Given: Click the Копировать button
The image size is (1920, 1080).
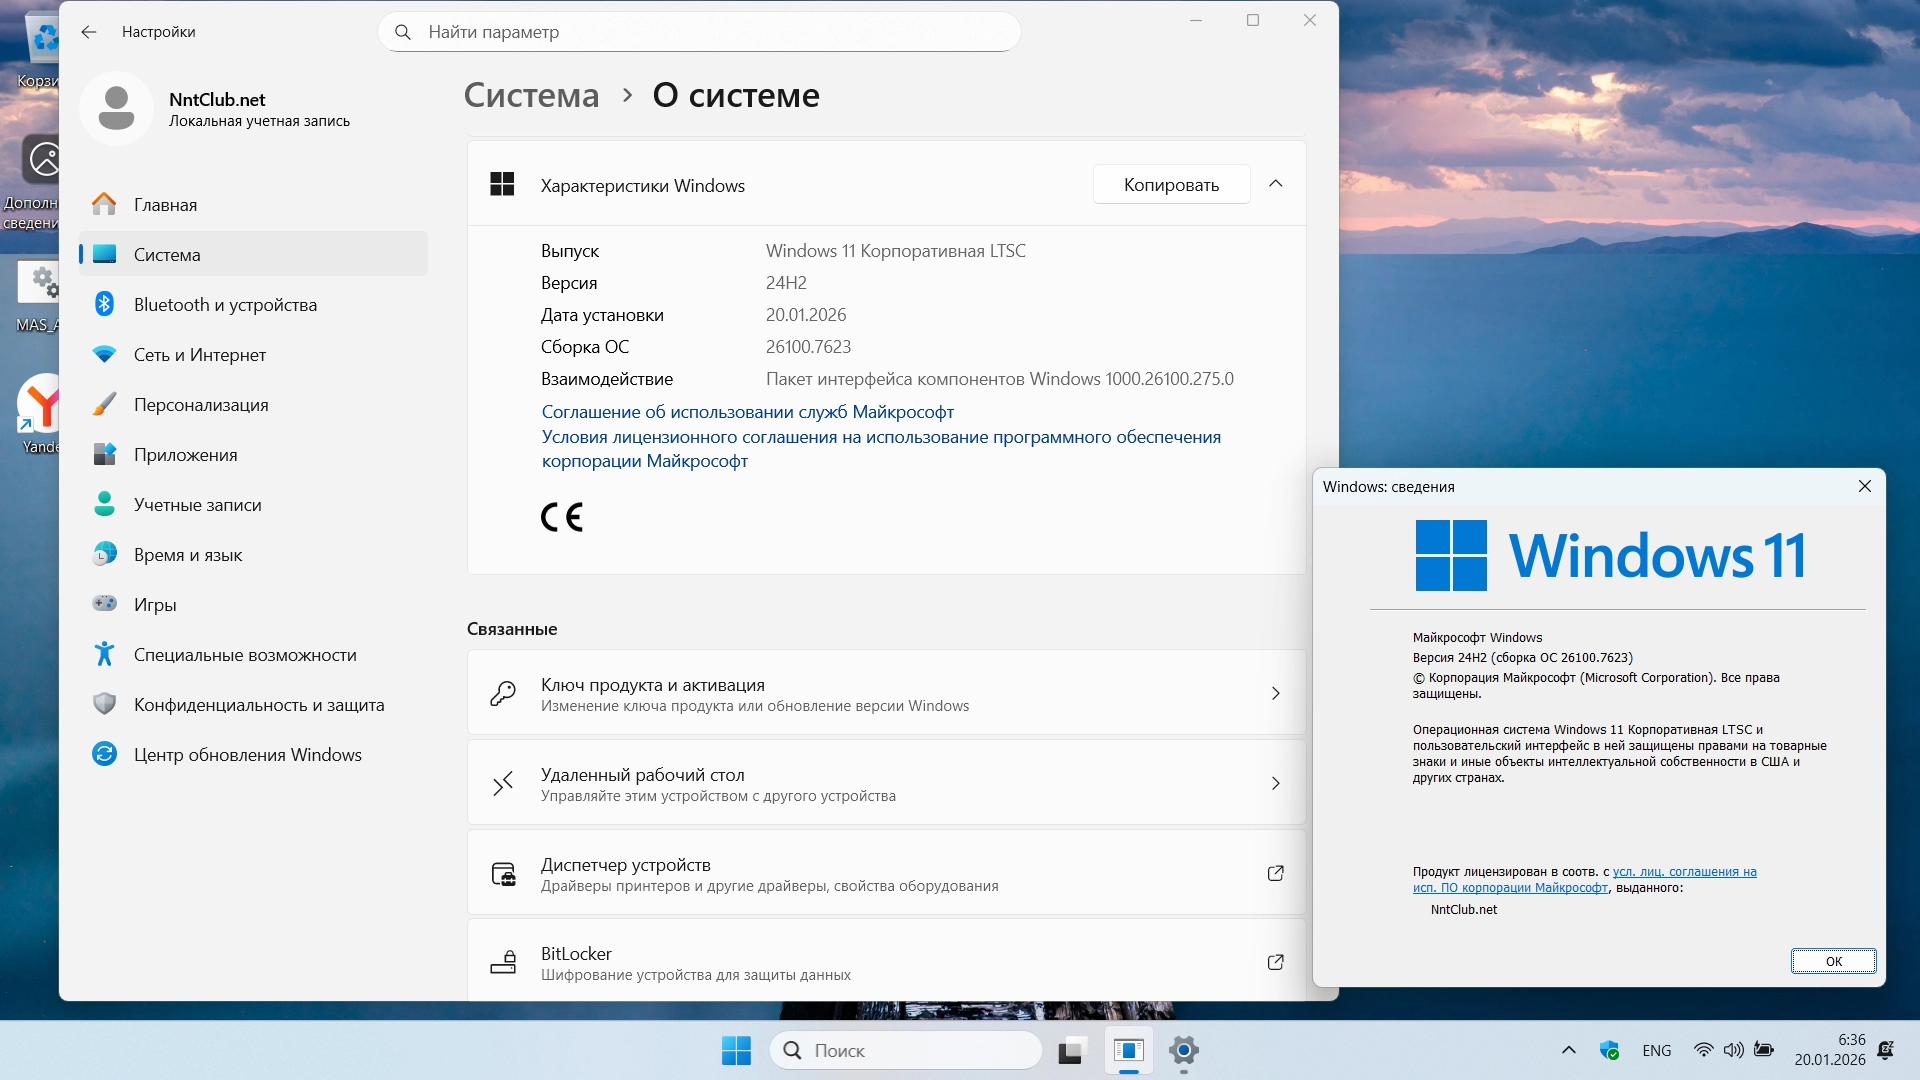Looking at the screenshot, I should pos(1171,185).
